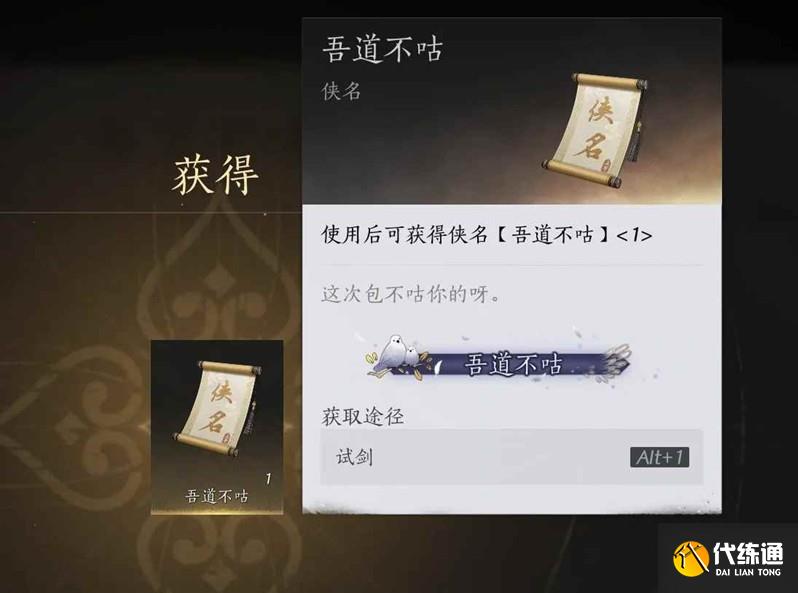Click the <1> marker after description
The image size is (798, 593).
point(634,235)
